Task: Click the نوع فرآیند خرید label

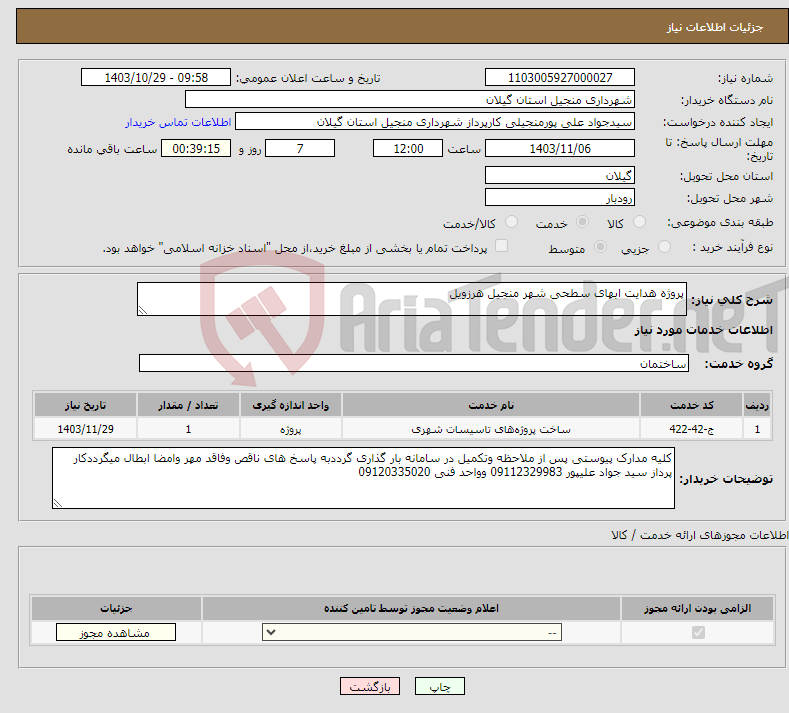Action: [x=733, y=247]
